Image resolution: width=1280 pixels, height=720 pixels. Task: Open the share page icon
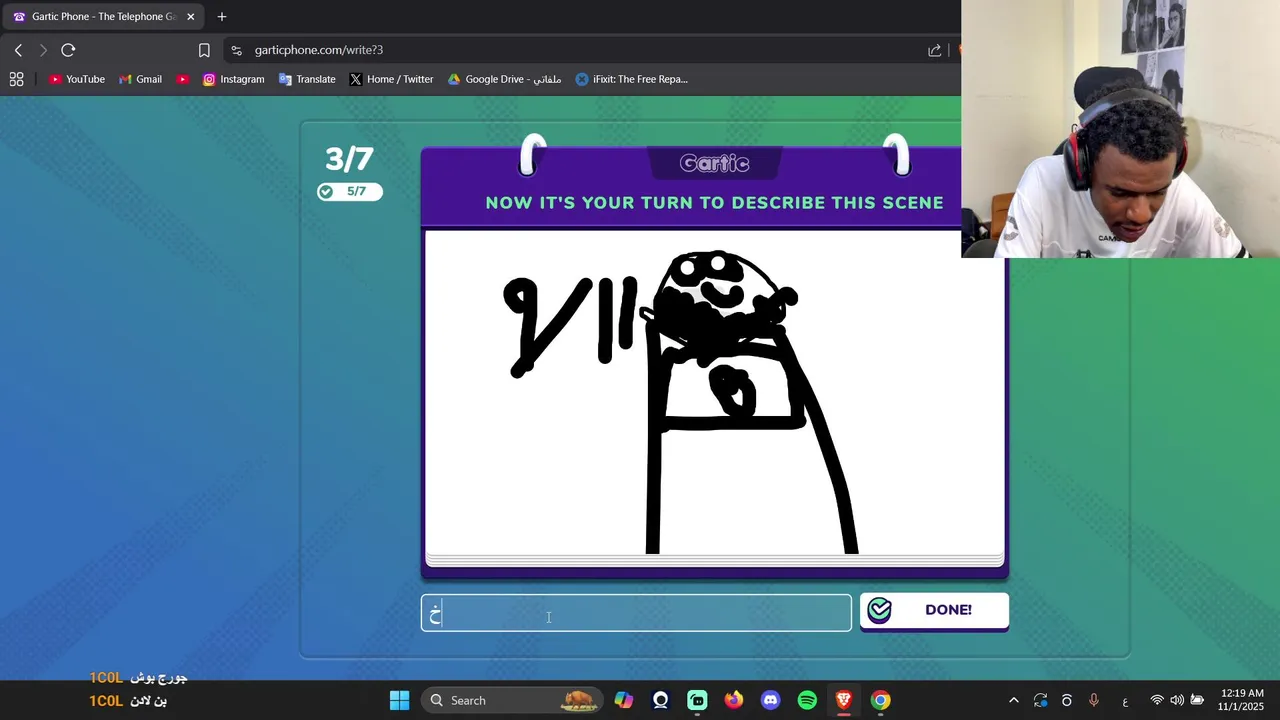(x=934, y=50)
